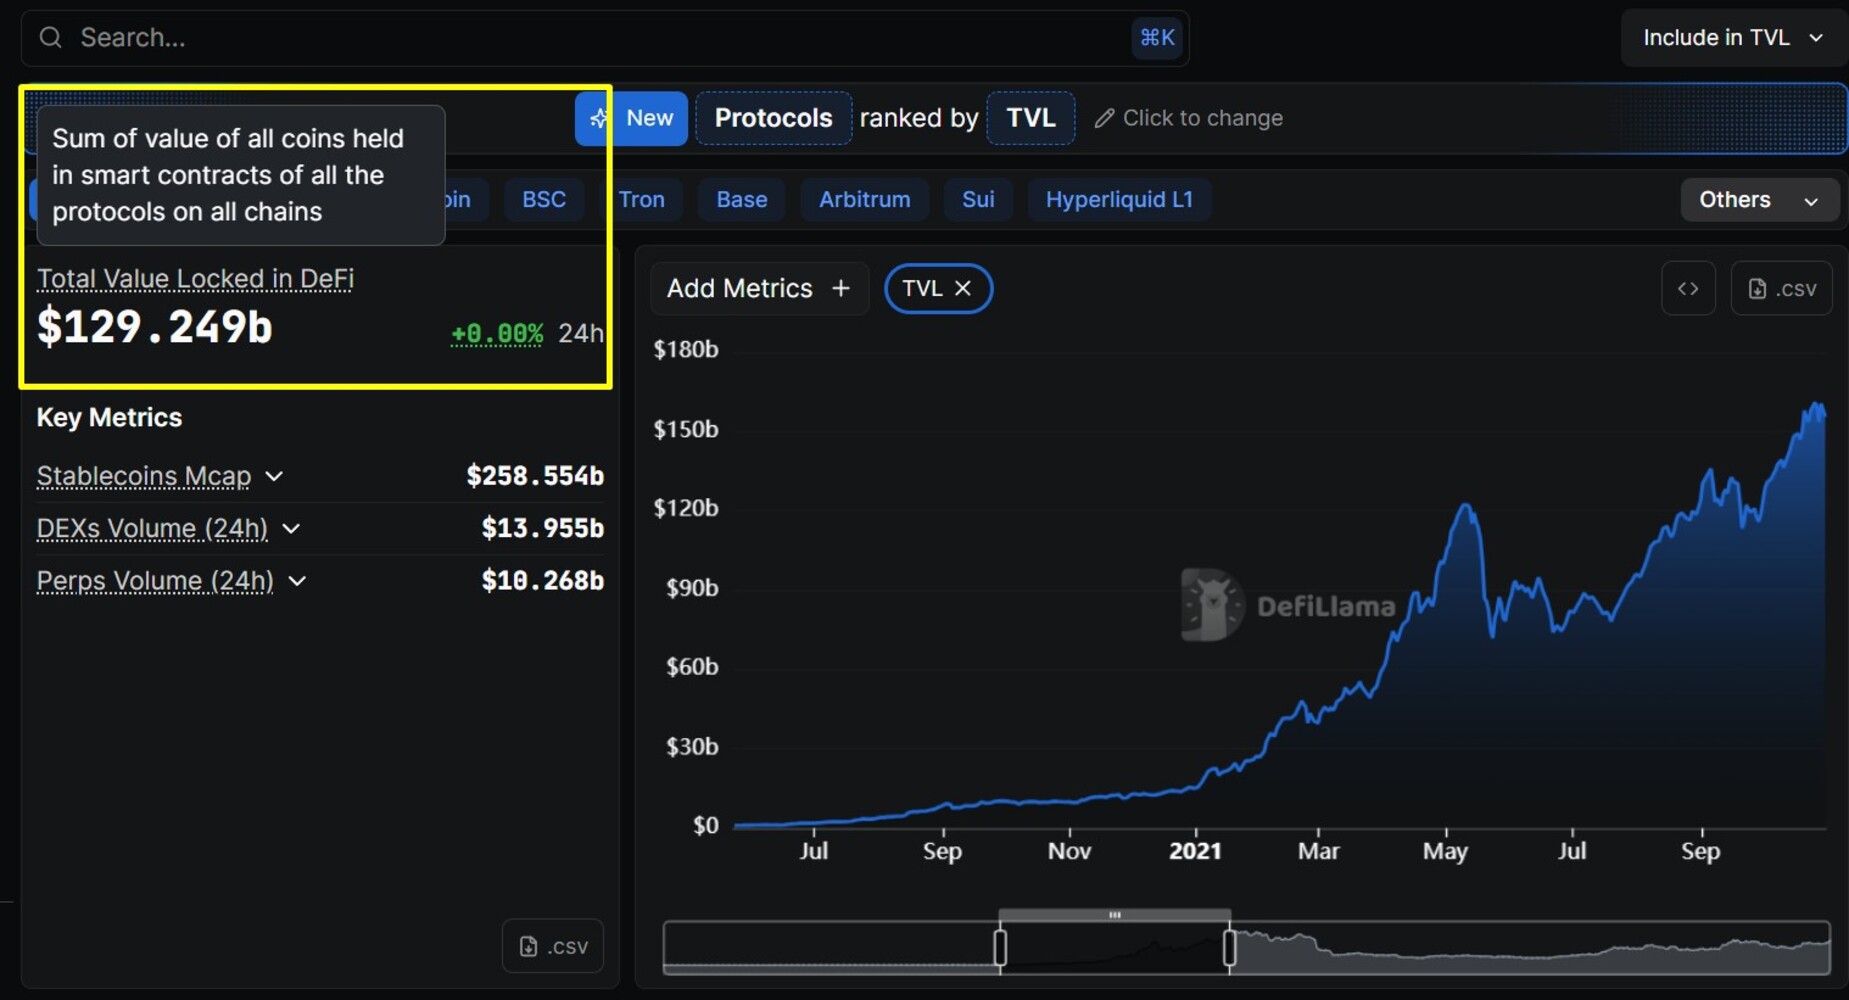Click the $258.554b stablecoins value
This screenshot has height=1000, width=1849.
coord(535,476)
